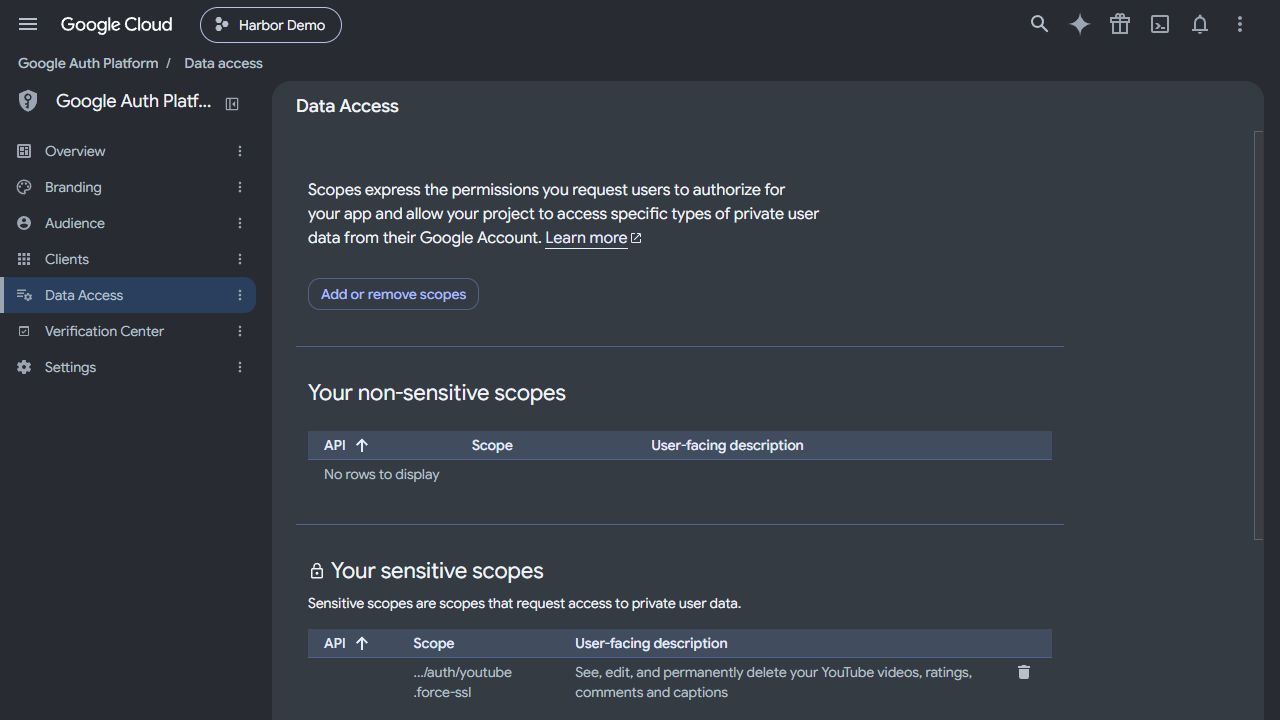Click the Google Cloud logo
Screen dimensions: 1280x720
[x=116, y=24]
